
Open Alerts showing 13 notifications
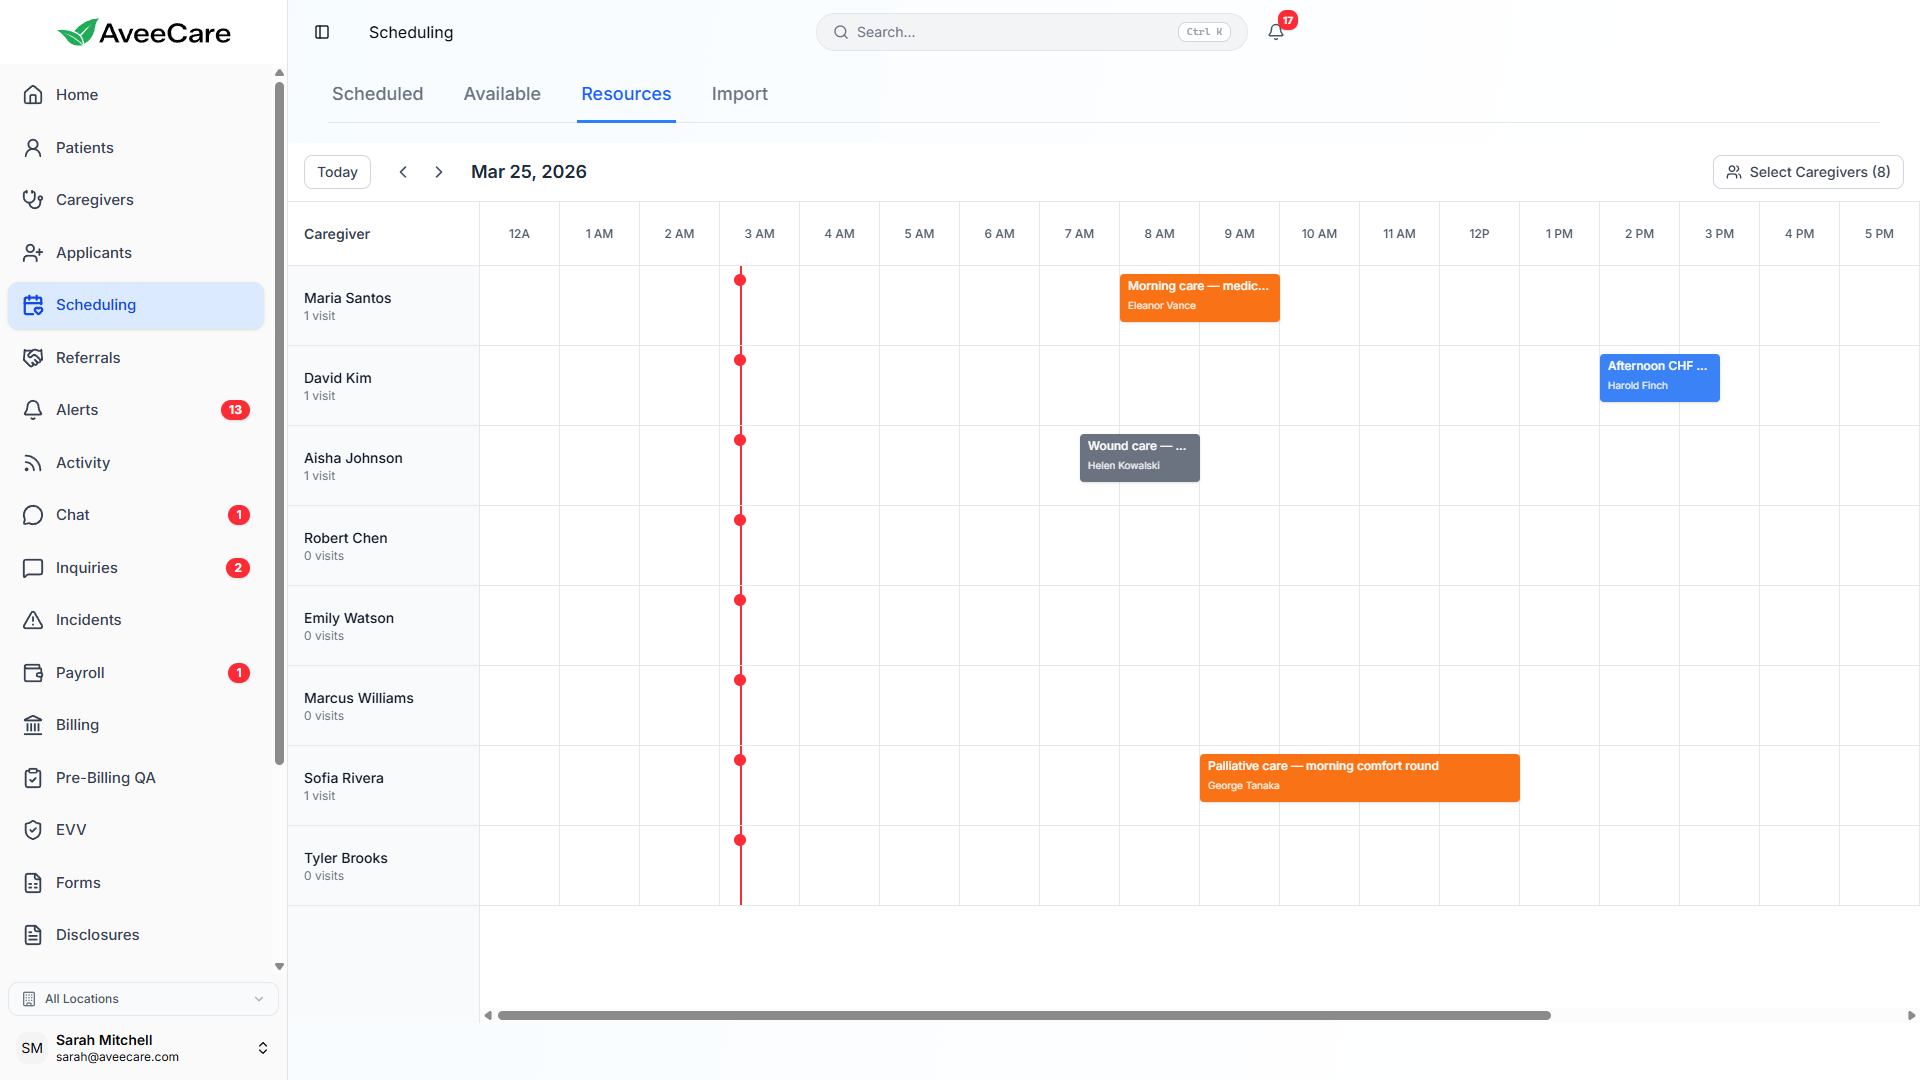click(77, 409)
